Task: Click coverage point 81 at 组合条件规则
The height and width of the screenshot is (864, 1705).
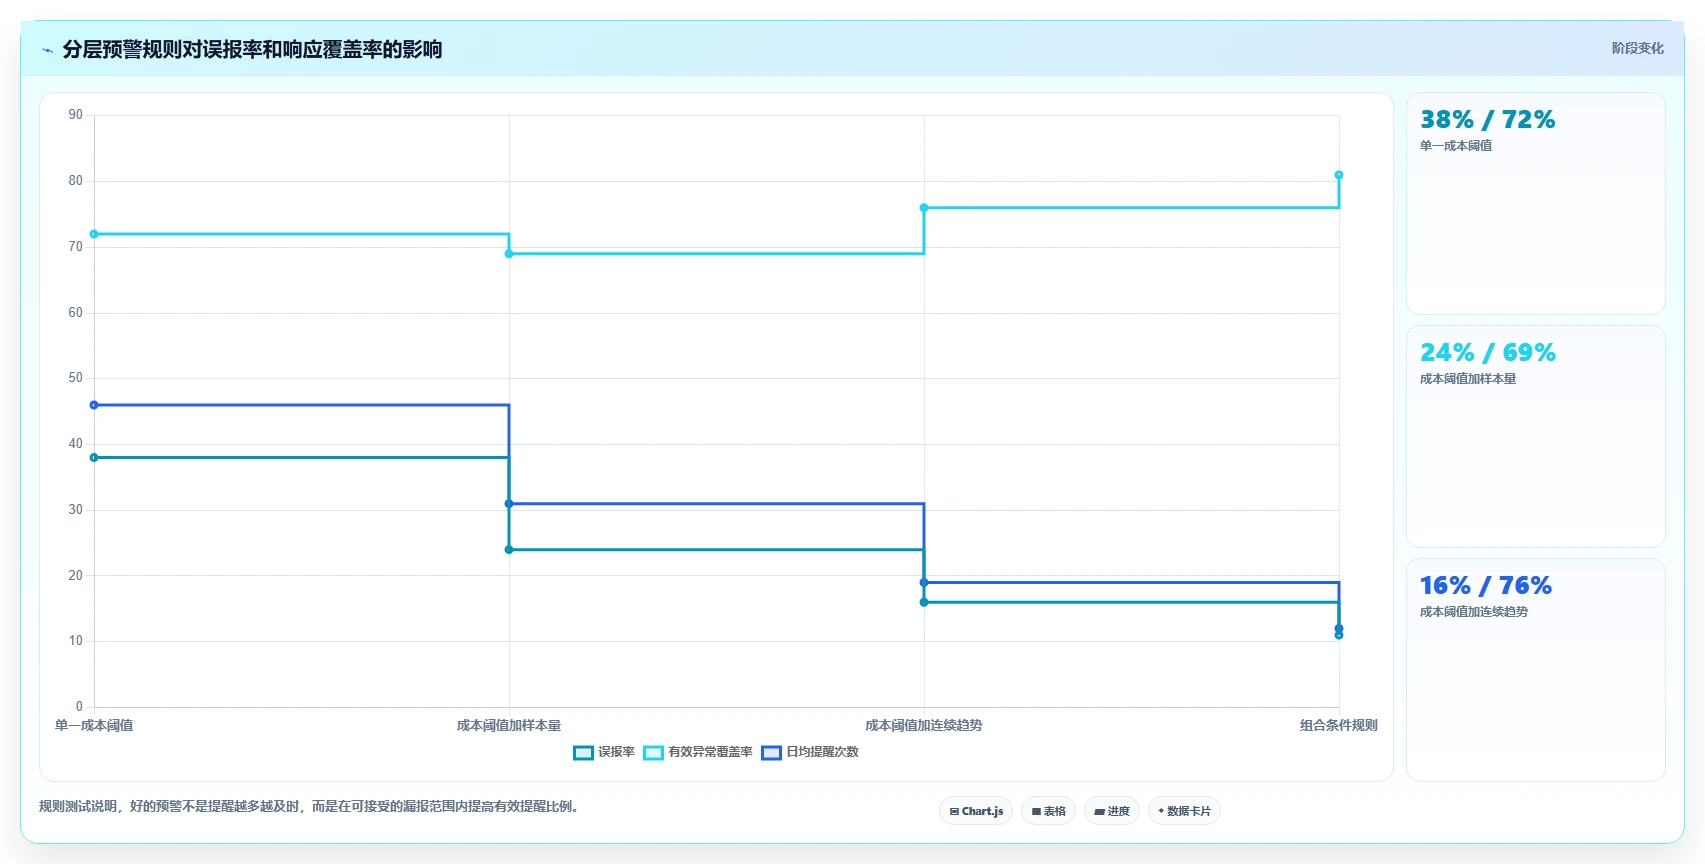Action: click(1339, 175)
